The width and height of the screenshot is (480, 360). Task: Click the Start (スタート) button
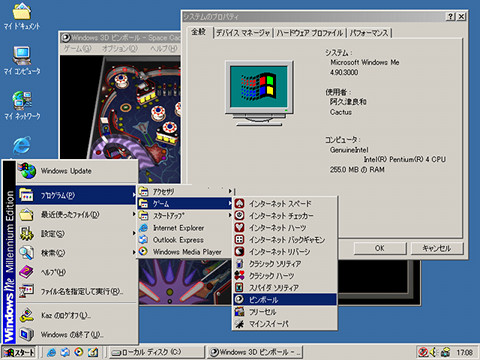[x=20, y=352]
